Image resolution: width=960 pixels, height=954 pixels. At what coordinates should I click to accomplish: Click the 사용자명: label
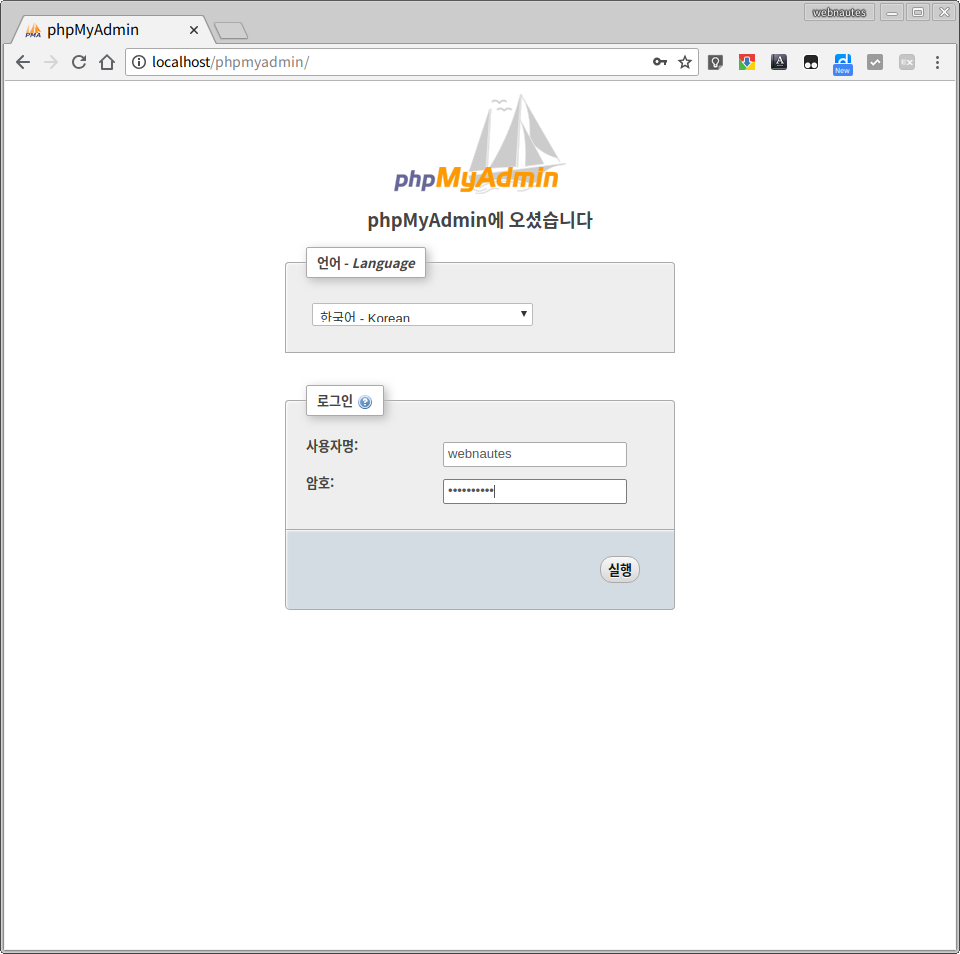332,446
